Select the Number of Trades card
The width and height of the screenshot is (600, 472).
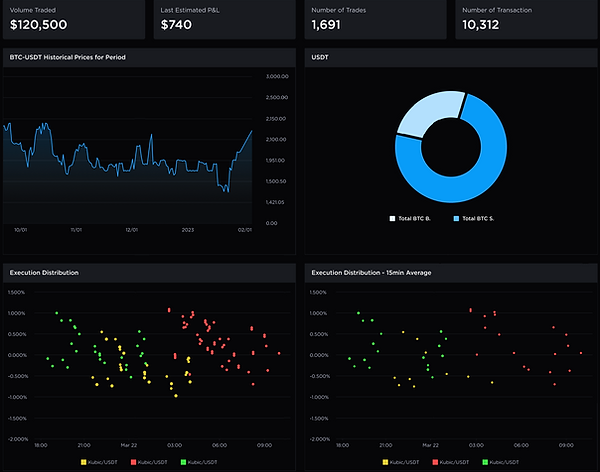[375, 19]
